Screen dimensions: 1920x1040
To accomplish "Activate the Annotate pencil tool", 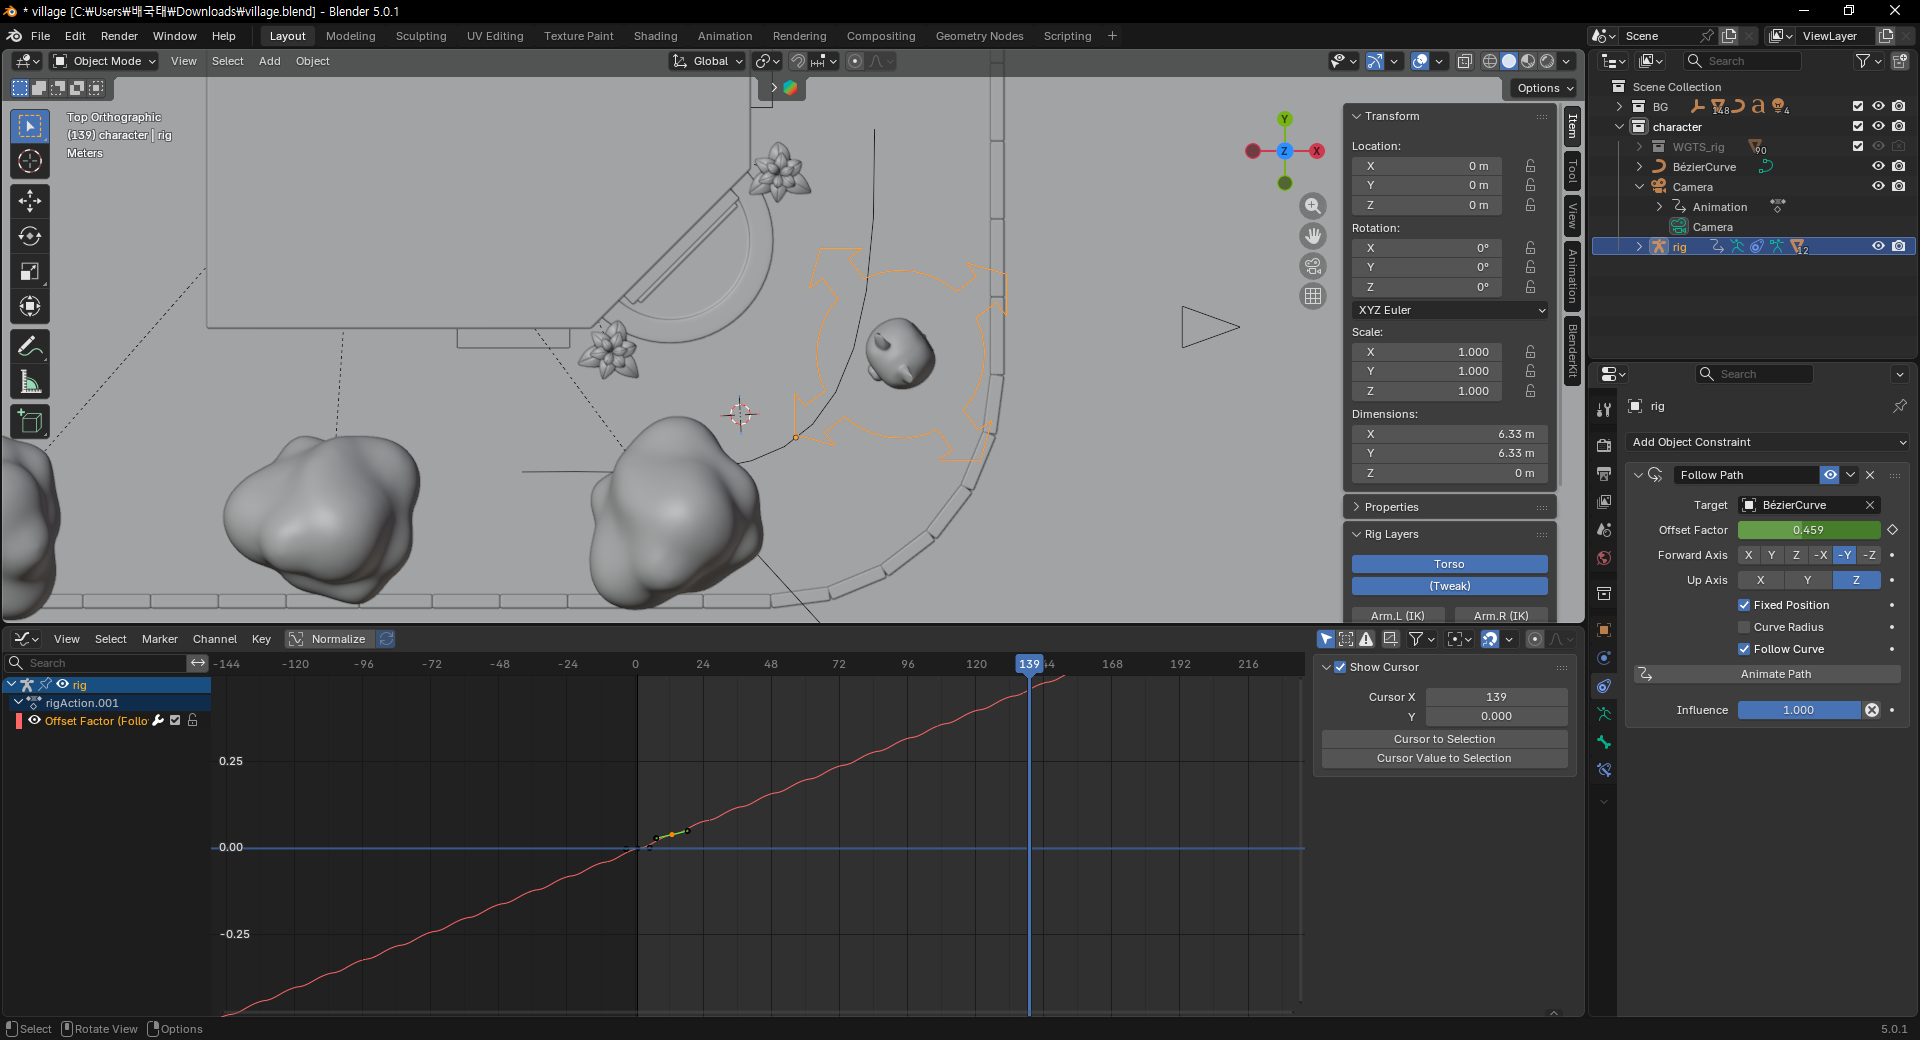I will [30, 347].
